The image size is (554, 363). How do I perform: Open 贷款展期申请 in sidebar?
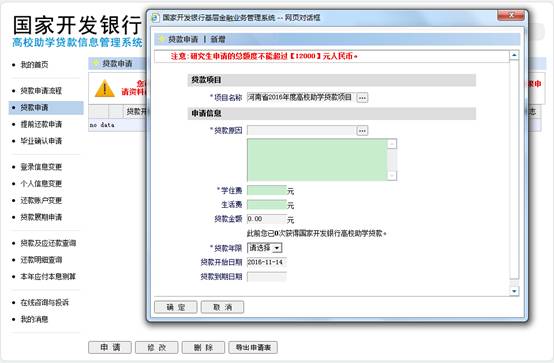coord(41,217)
